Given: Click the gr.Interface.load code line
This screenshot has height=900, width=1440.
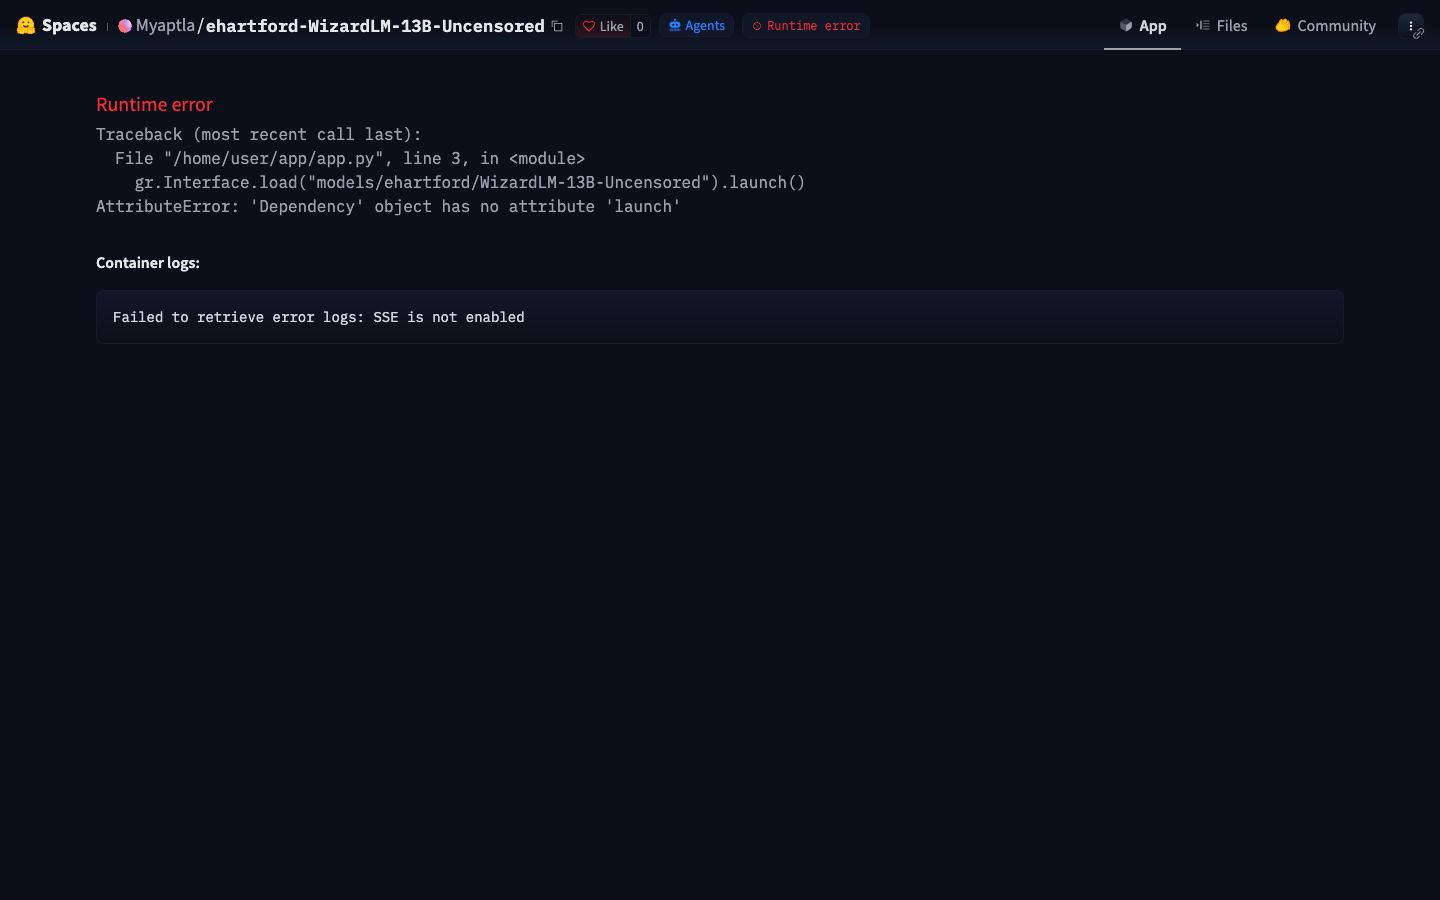Looking at the screenshot, I should (470, 182).
